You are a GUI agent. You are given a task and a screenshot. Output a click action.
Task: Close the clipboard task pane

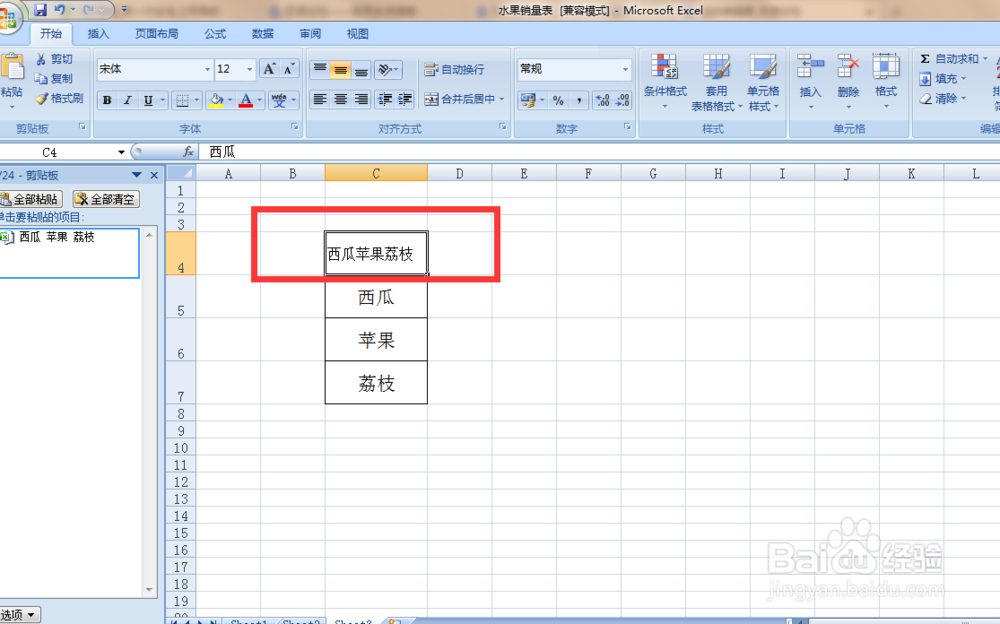(x=154, y=175)
